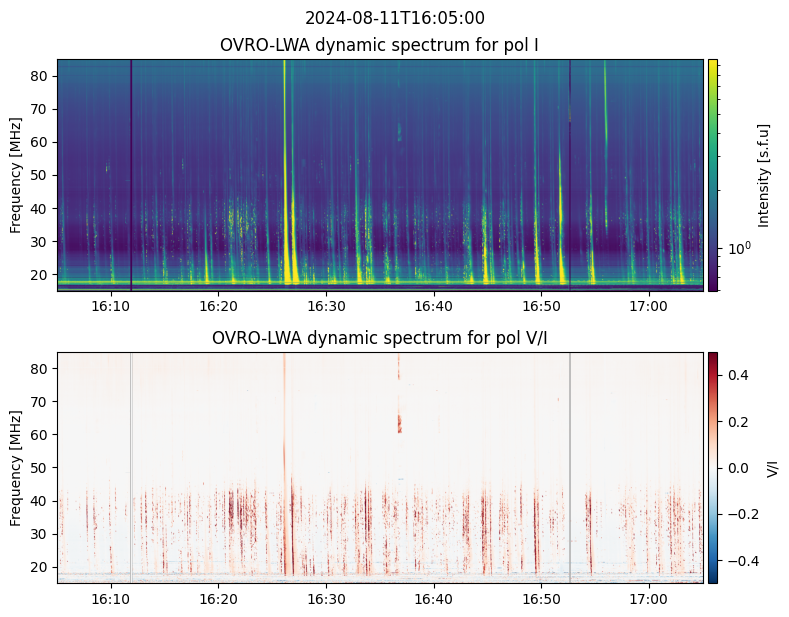Screen dimensions: 789x617
Task: Click the 2024-08-11T16:05:00 timestamp title
Action: 394,18
